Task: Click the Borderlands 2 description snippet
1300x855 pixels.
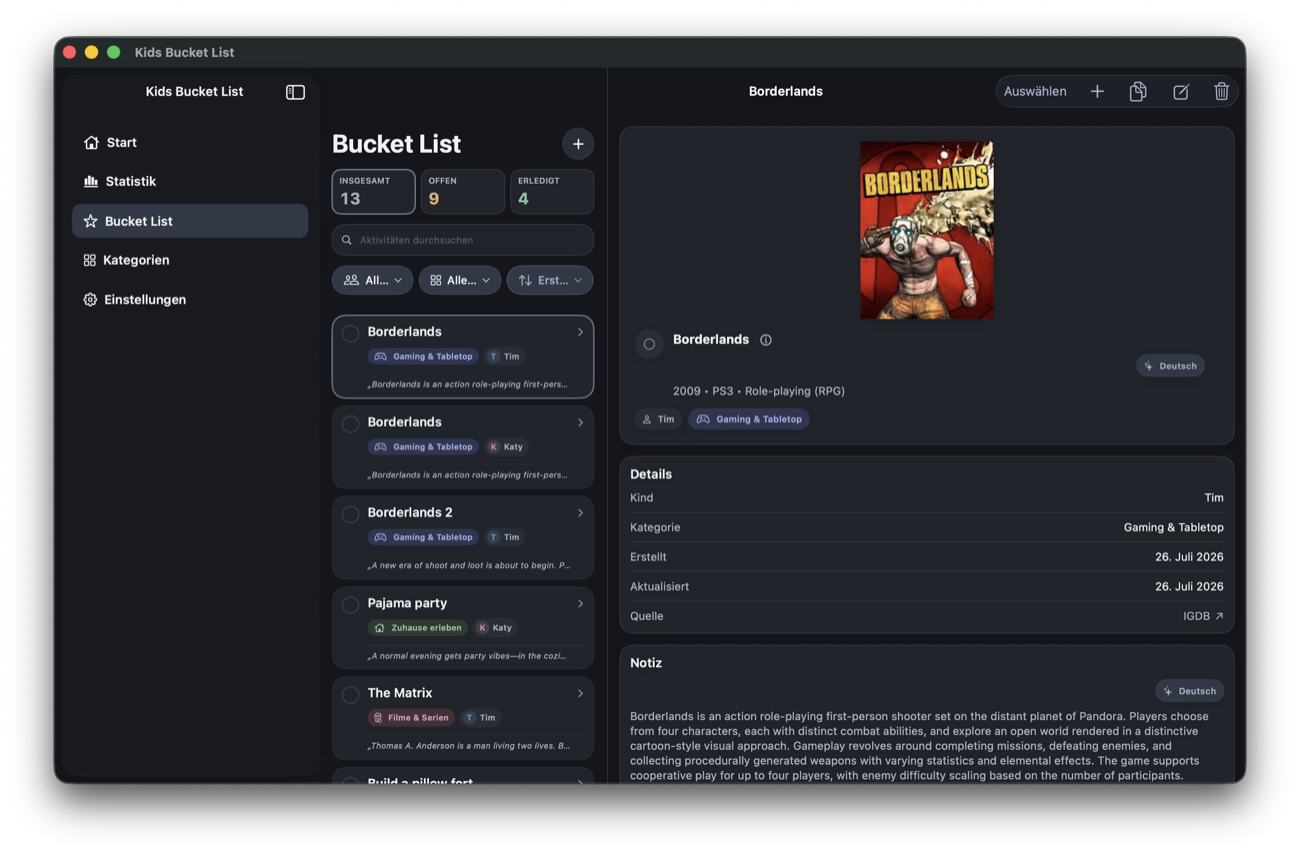Action: (469, 565)
